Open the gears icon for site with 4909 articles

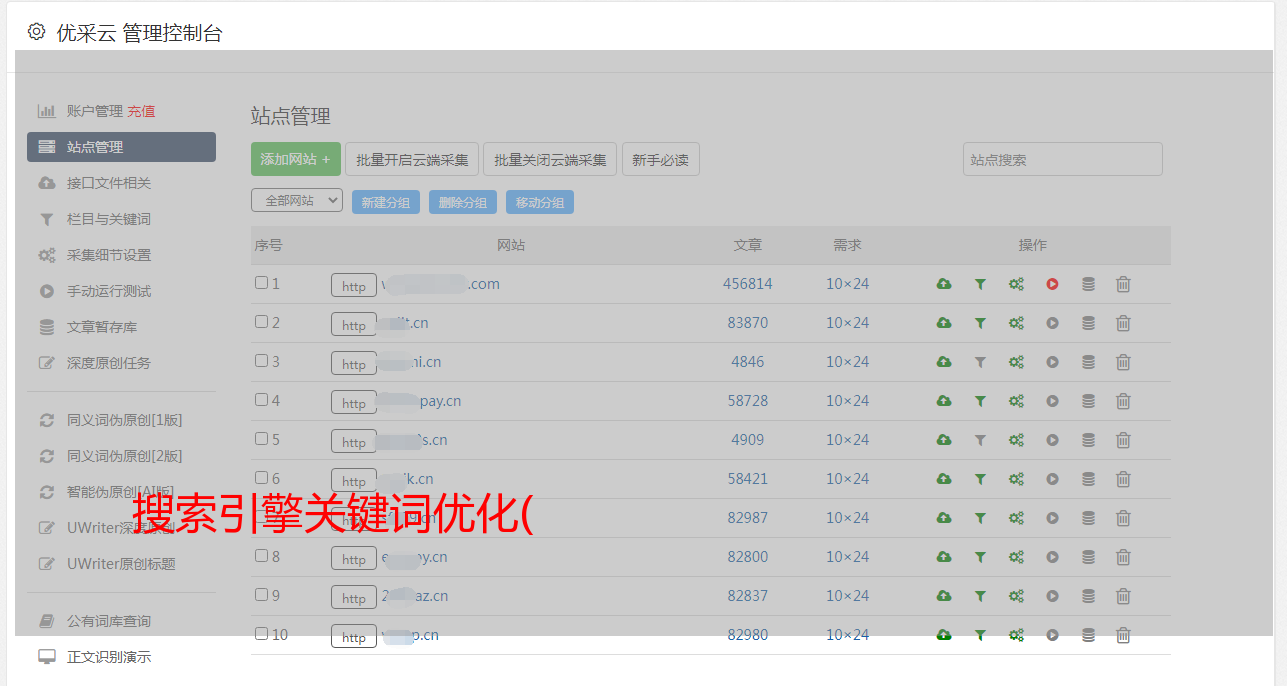[x=1016, y=440]
